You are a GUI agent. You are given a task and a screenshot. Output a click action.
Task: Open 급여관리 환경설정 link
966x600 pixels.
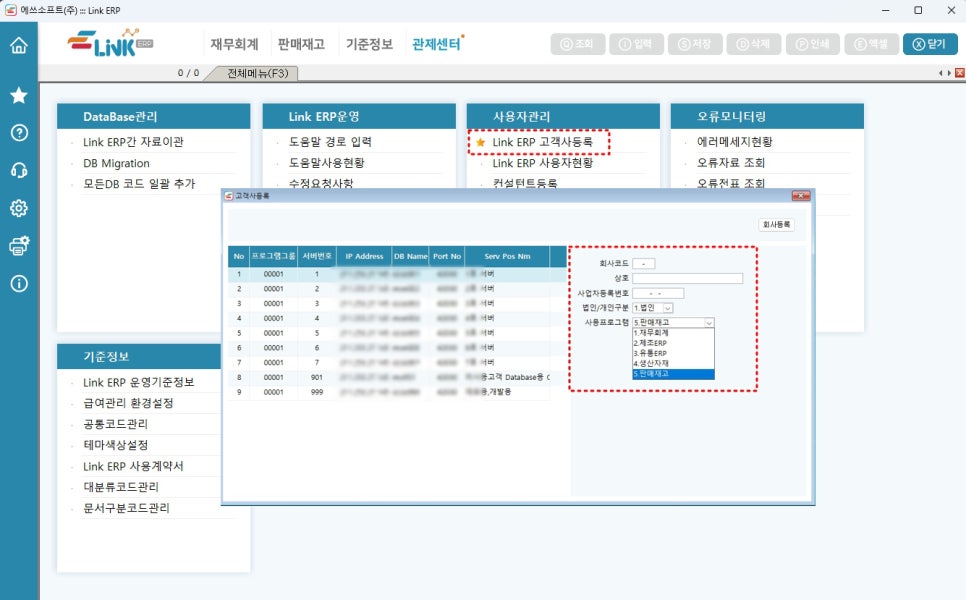[128, 403]
